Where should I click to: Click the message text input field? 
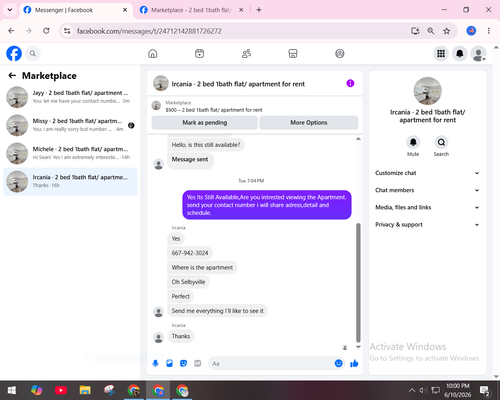click(272, 363)
